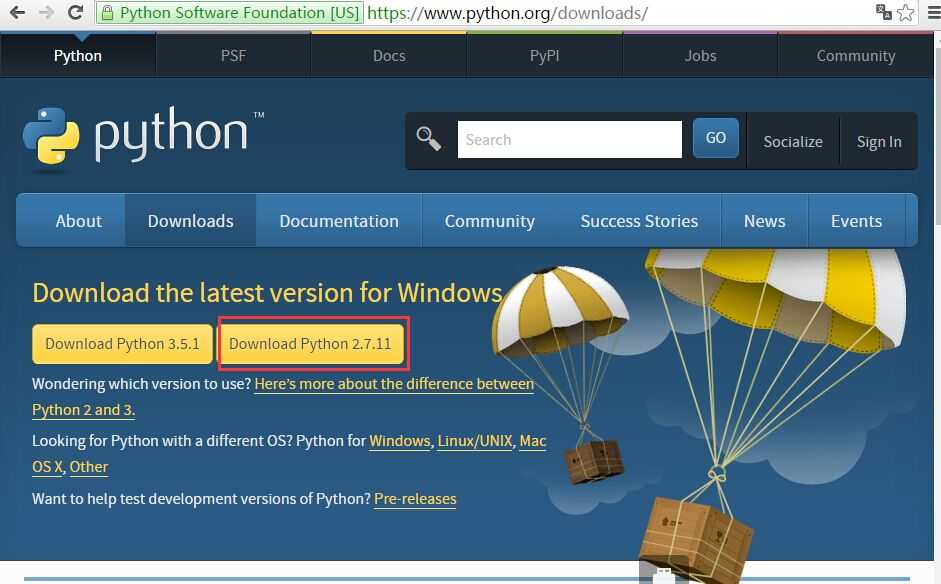Click Download Python 3.5.1 button
Viewport: 941px width, 584px height.
click(x=122, y=344)
